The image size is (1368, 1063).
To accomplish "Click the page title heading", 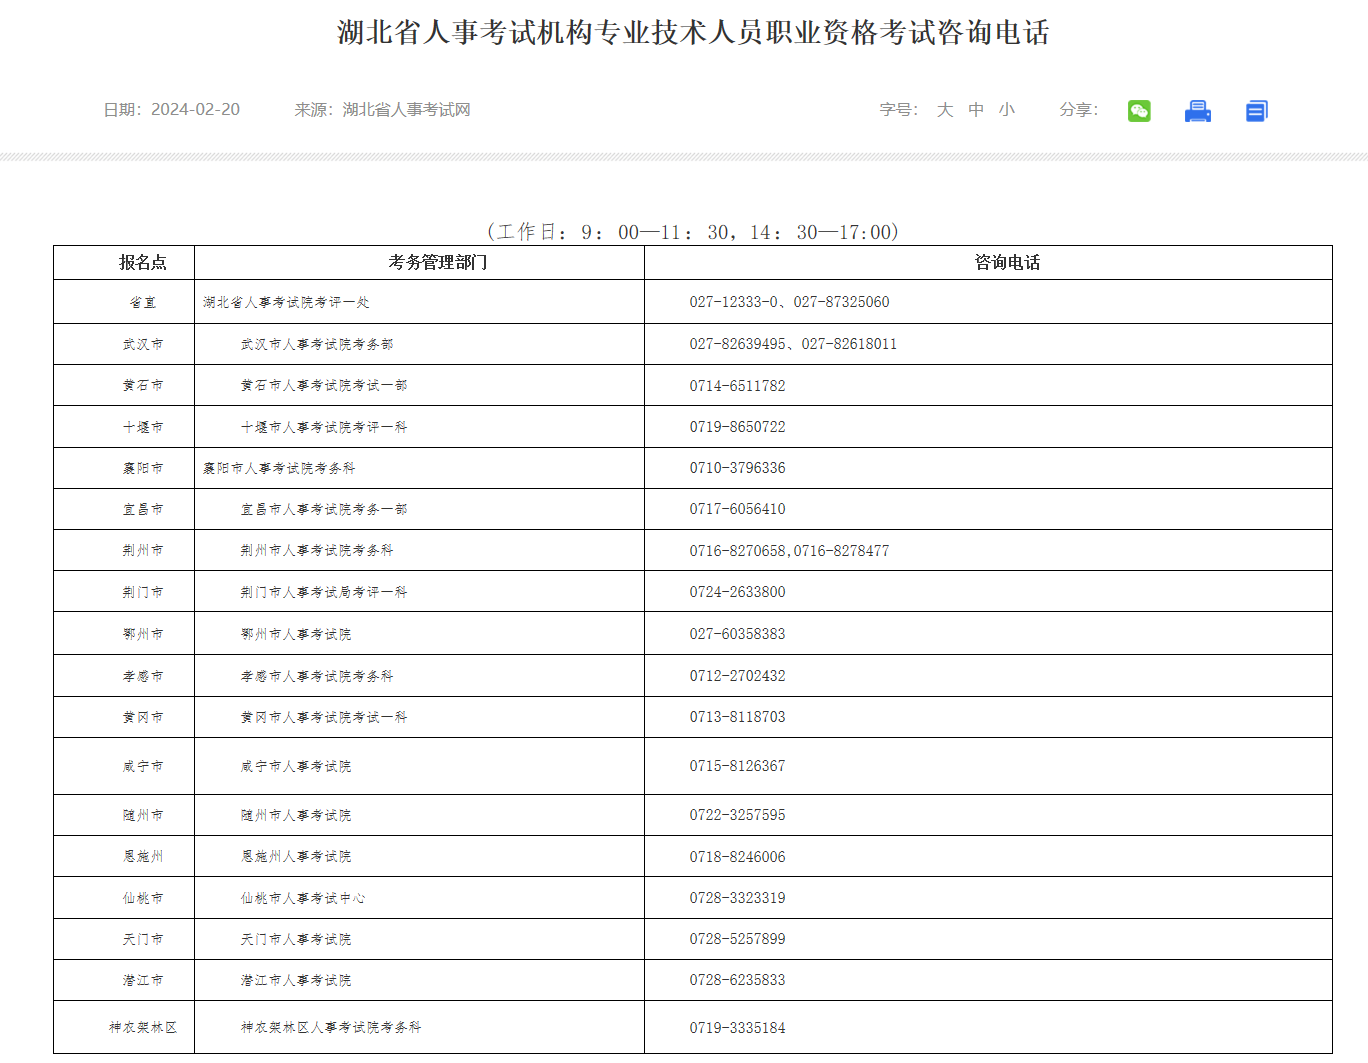I will (x=693, y=33).
